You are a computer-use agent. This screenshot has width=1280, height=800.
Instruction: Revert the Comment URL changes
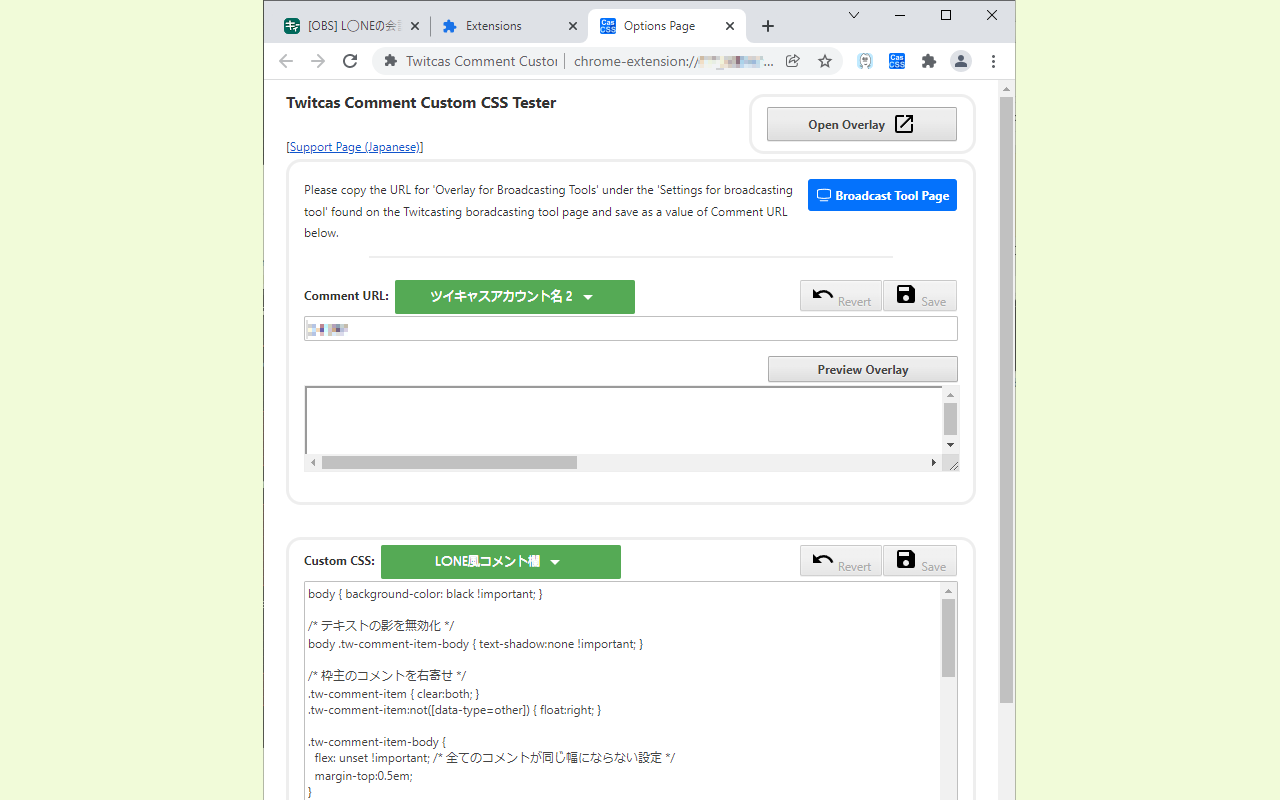(841, 296)
